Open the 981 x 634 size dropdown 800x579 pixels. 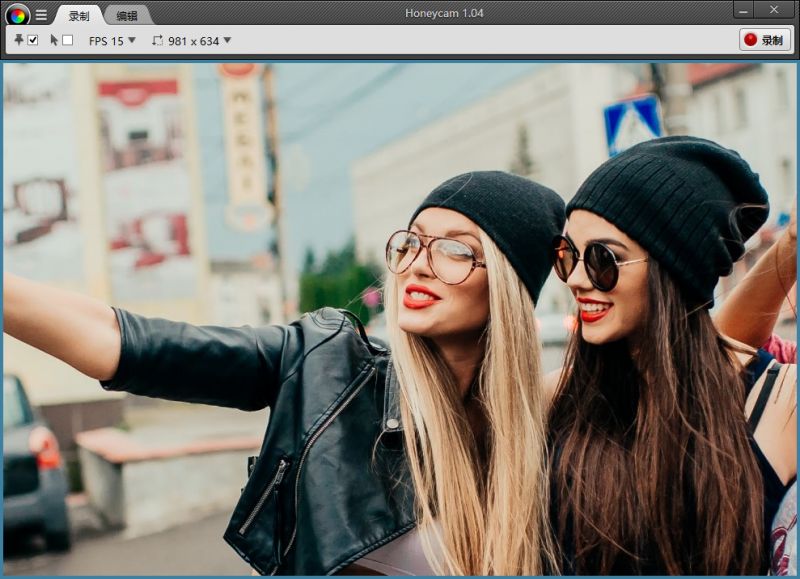194,41
